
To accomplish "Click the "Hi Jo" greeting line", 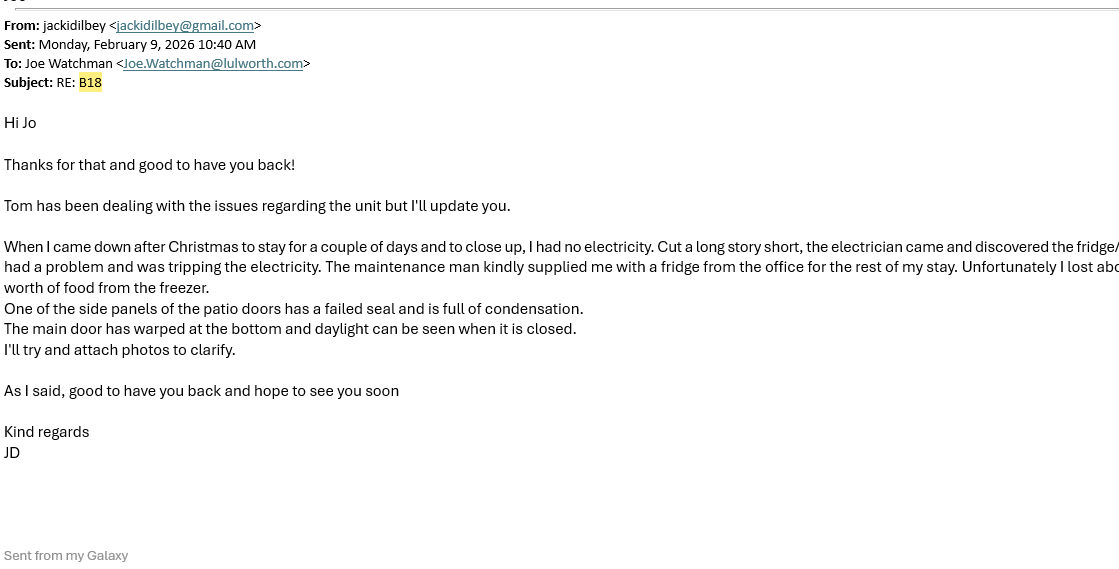I will (20, 123).
